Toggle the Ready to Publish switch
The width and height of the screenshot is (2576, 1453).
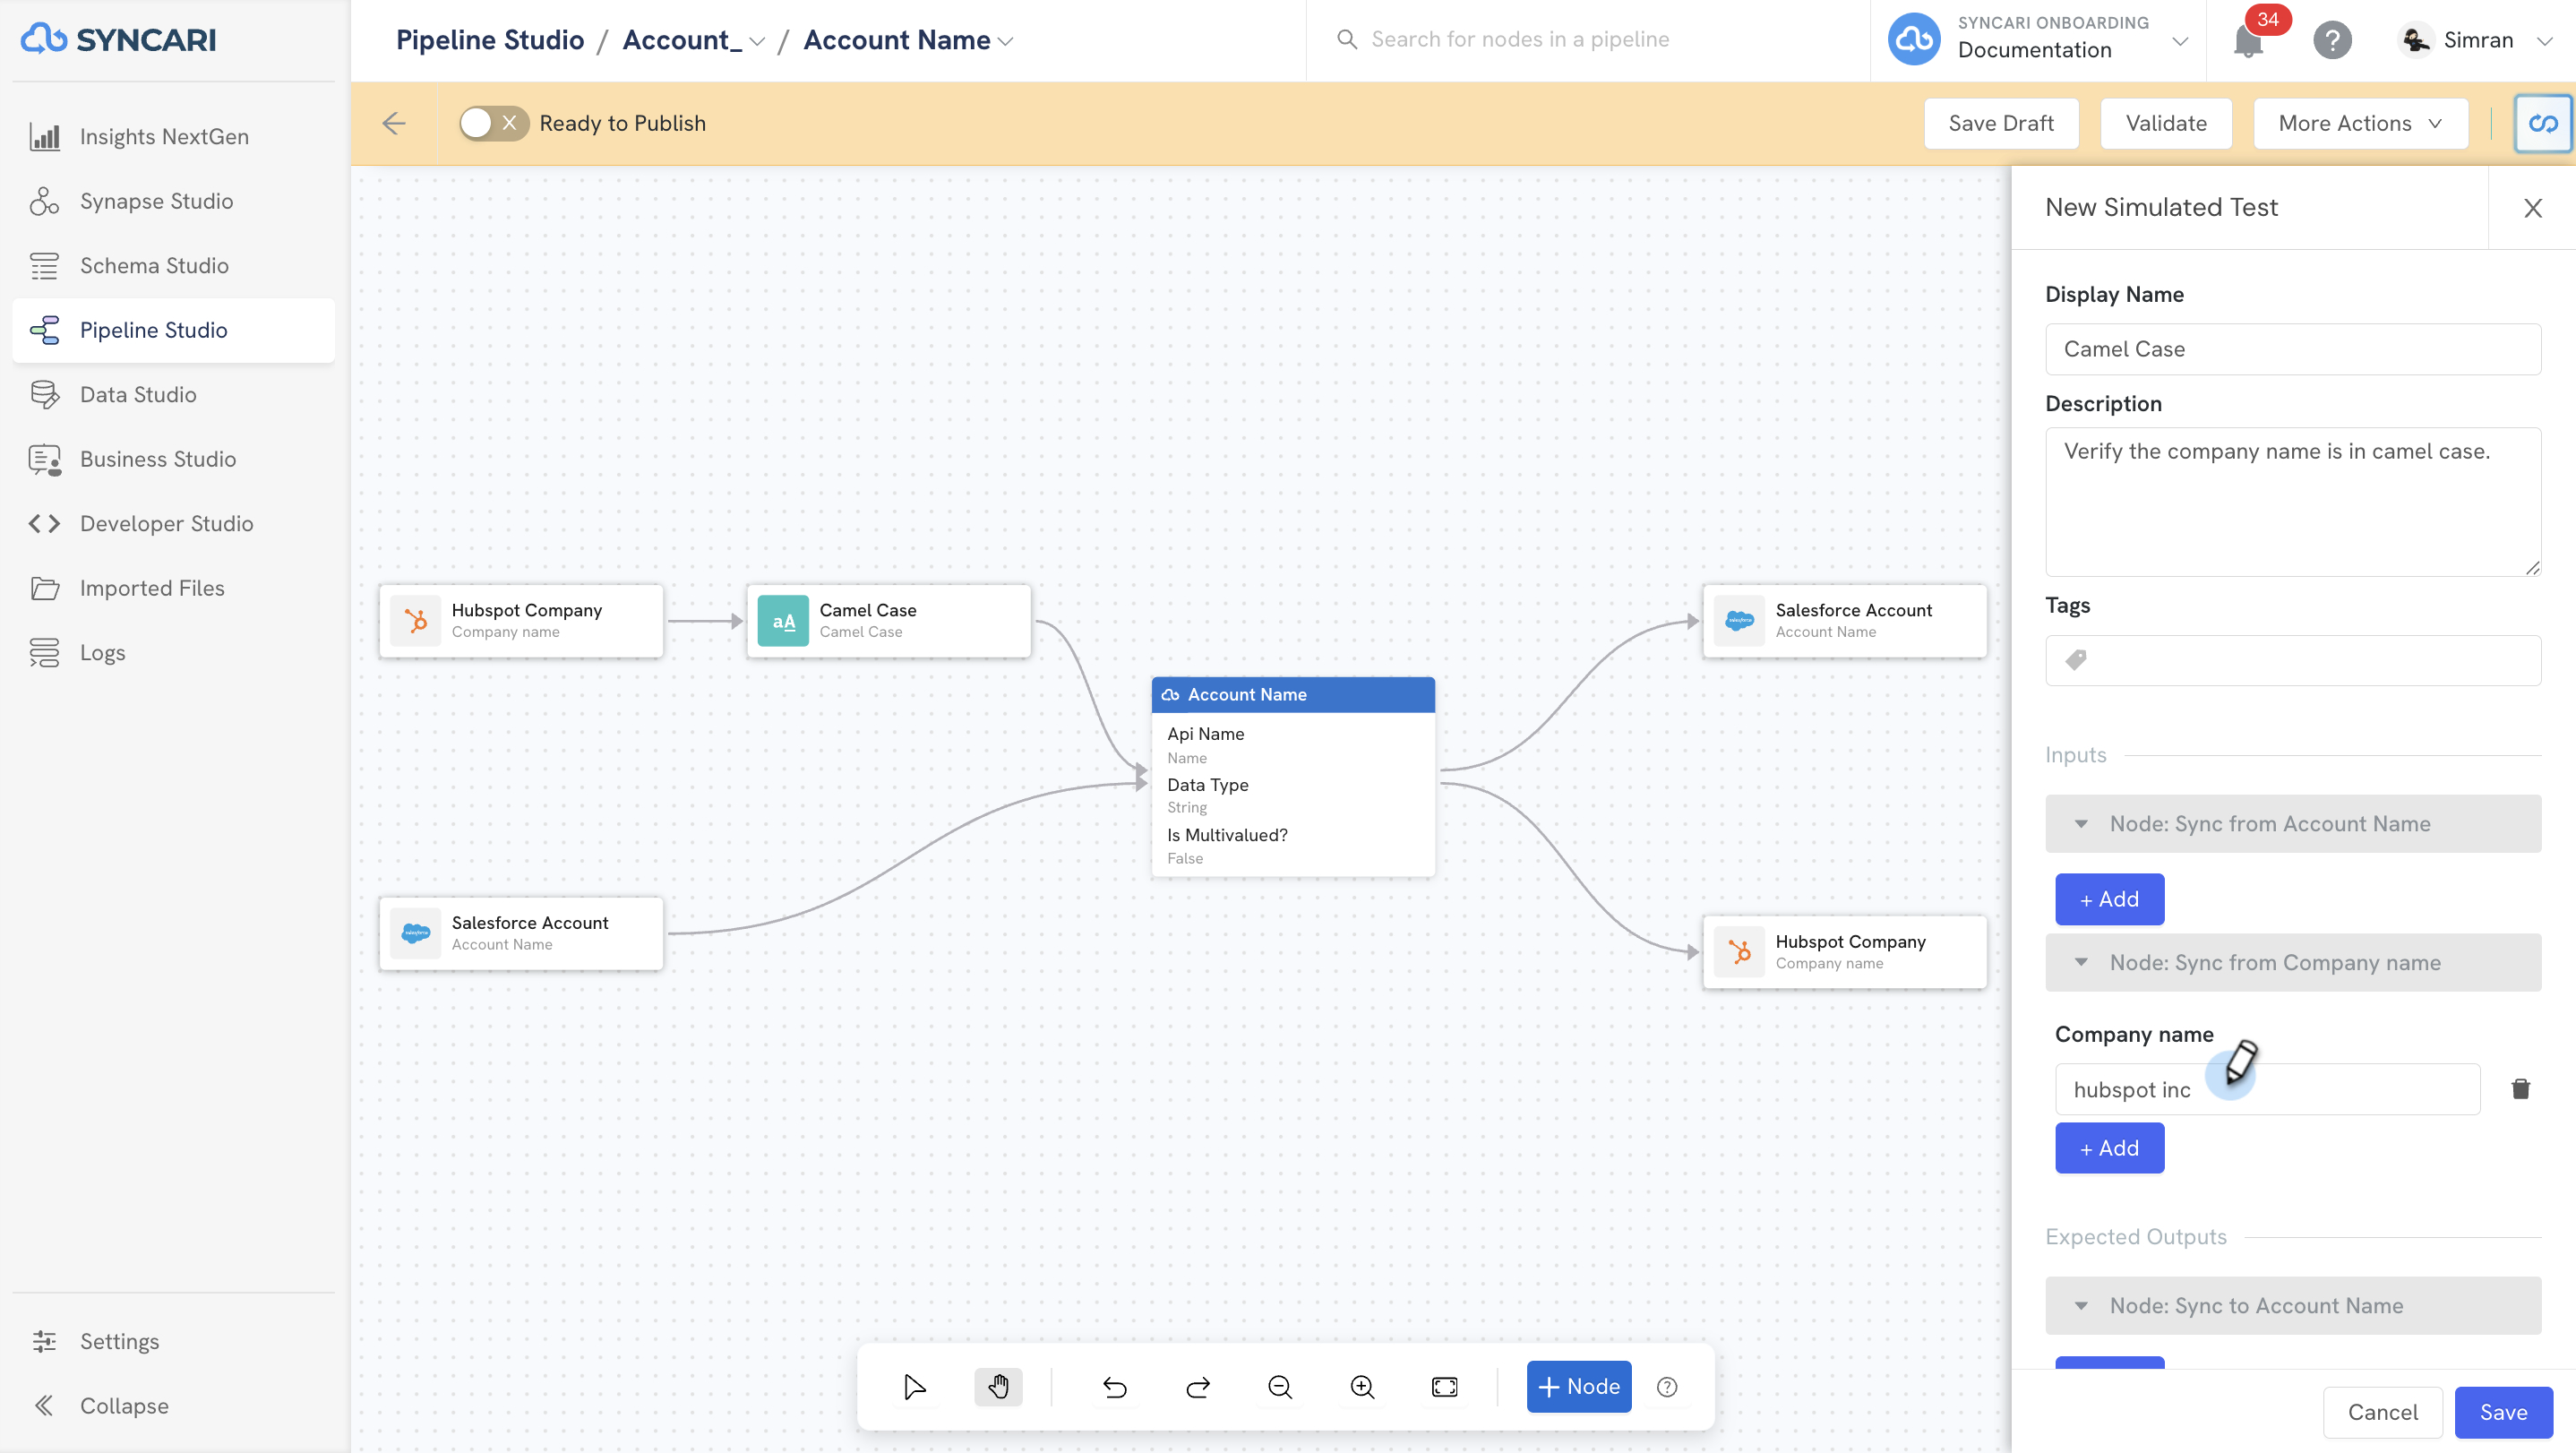493,123
